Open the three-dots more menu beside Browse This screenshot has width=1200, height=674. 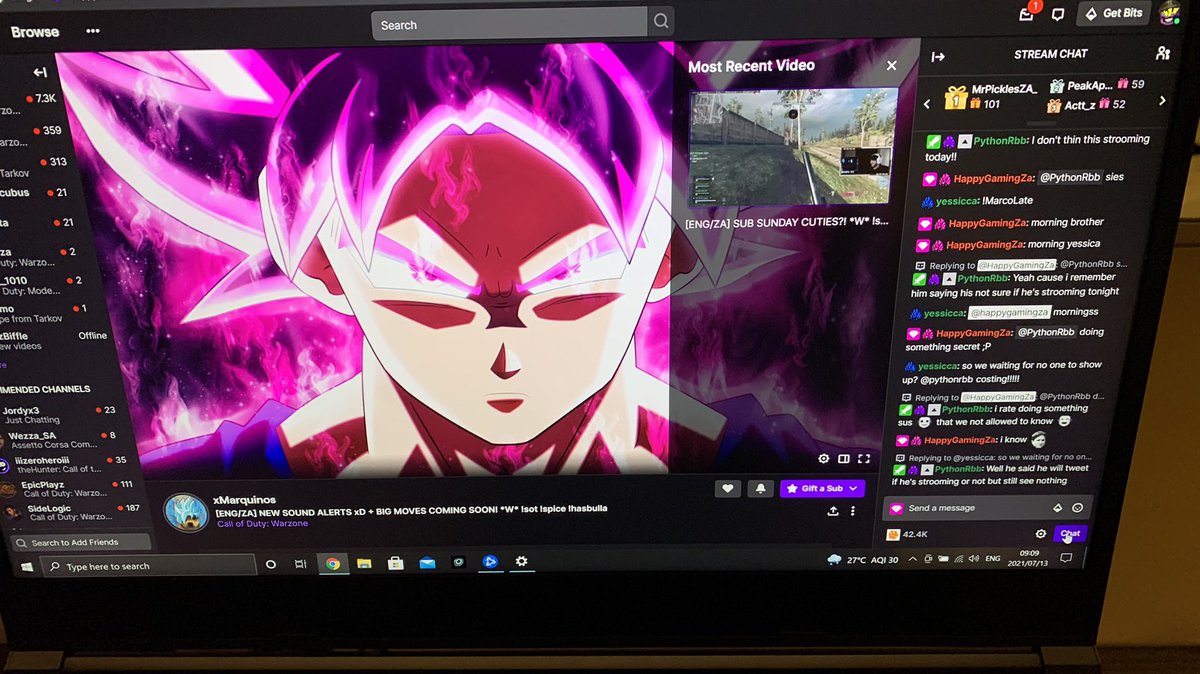(93, 31)
